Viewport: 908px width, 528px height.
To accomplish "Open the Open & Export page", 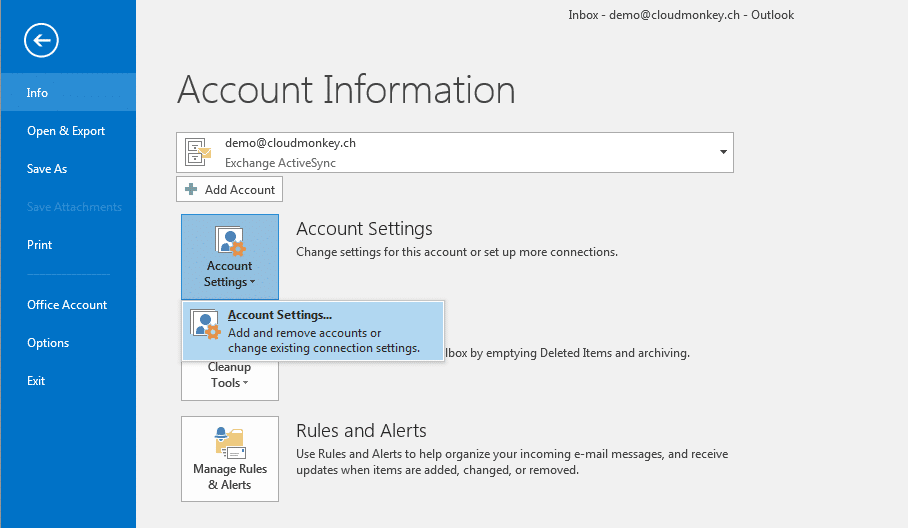I will point(68,131).
